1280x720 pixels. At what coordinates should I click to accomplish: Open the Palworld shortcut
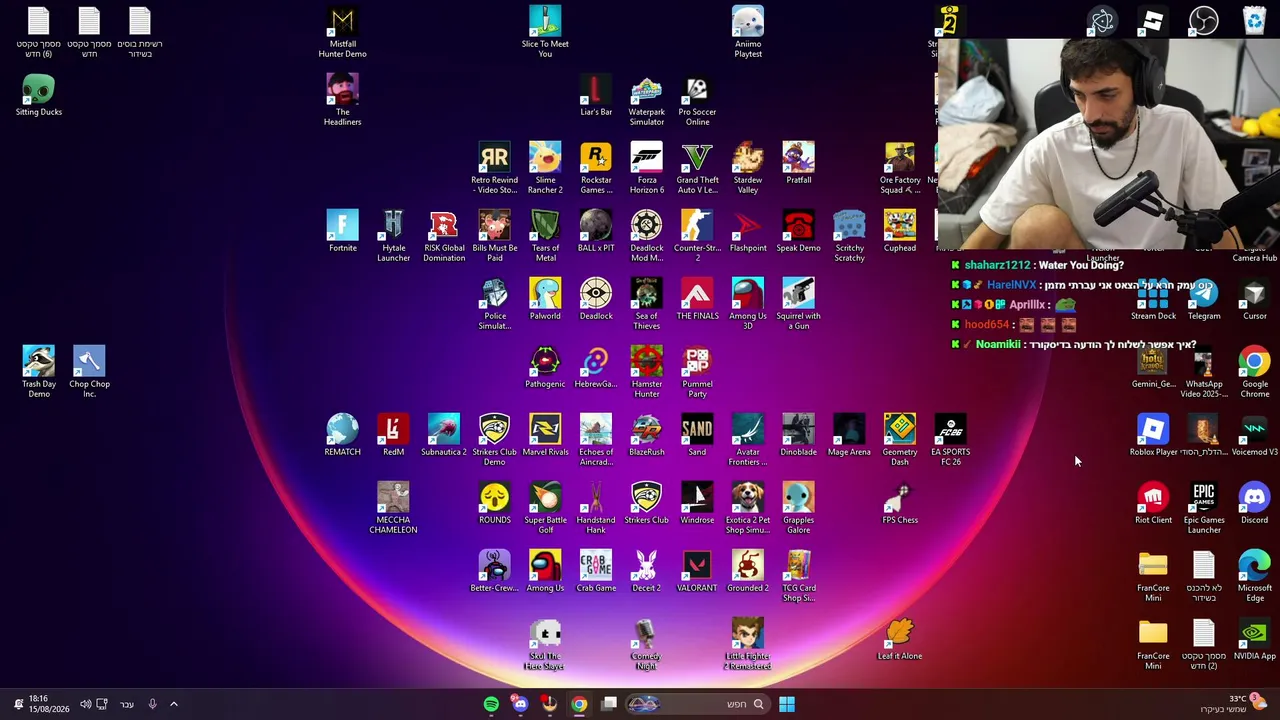coord(545,300)
